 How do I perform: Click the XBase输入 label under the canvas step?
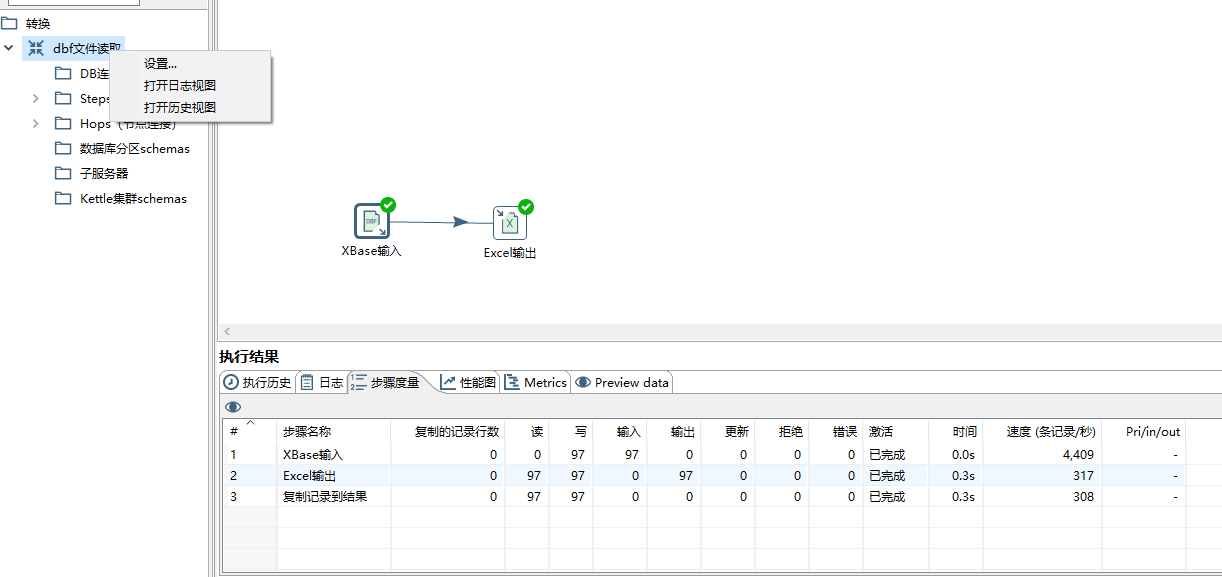(371, 251)
